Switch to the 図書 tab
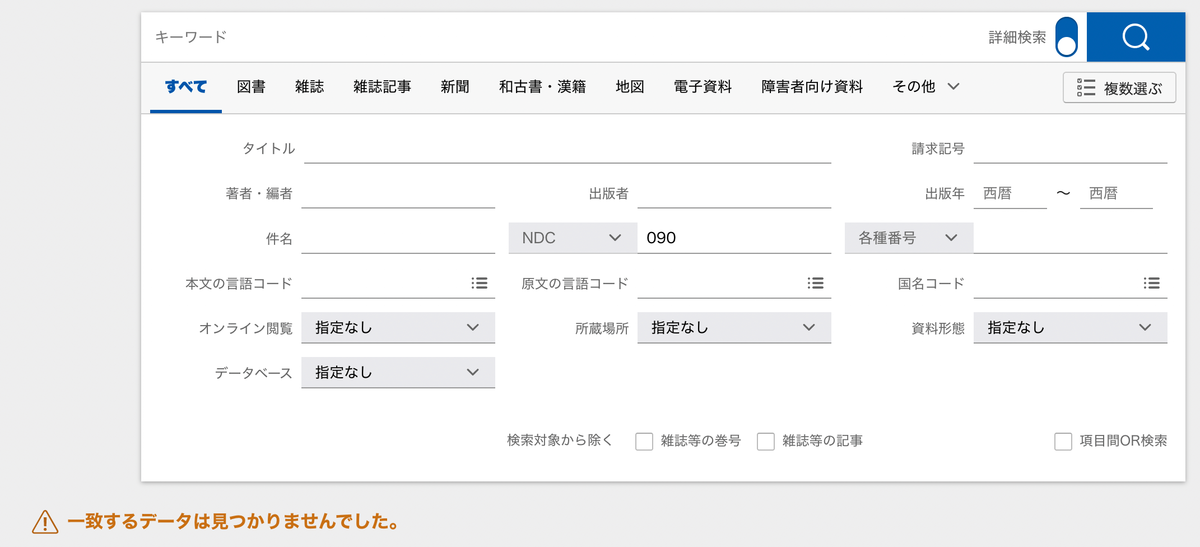This screenshot has height=547, width=1200. click(251, 87)
